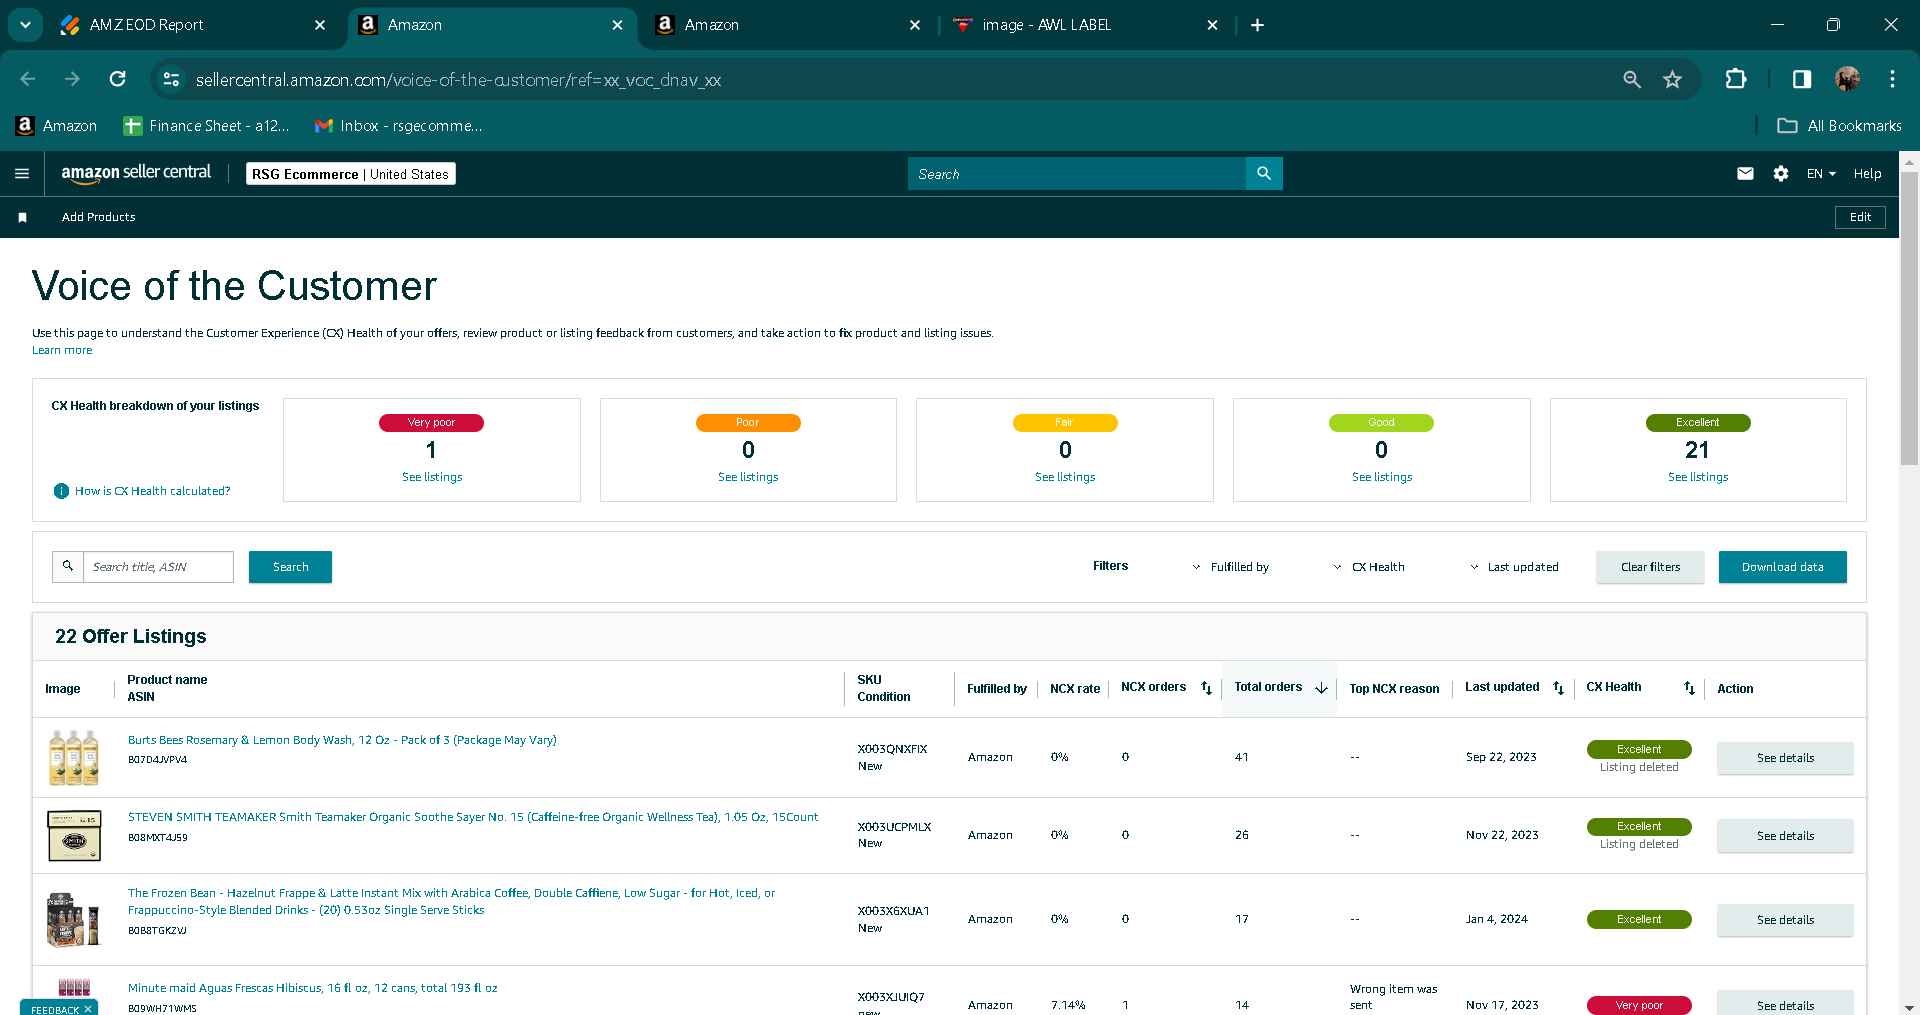
Task: See details for Smith Teamaker tea listing
Action: (1785, 836)
